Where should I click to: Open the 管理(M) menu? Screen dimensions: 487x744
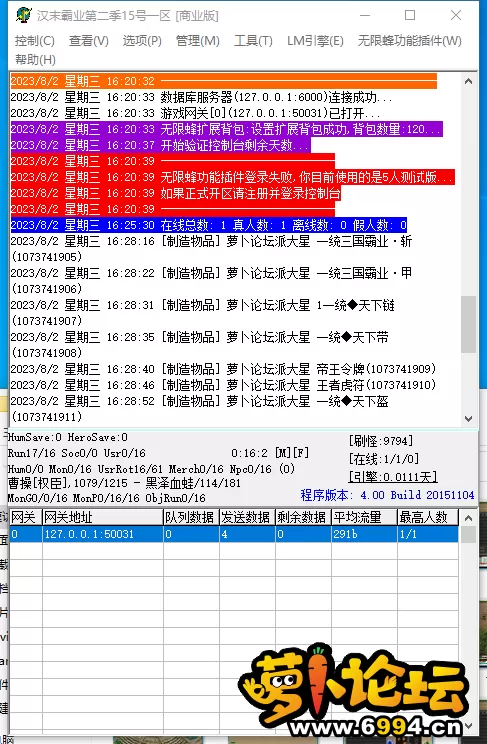(x=197, y=41)
